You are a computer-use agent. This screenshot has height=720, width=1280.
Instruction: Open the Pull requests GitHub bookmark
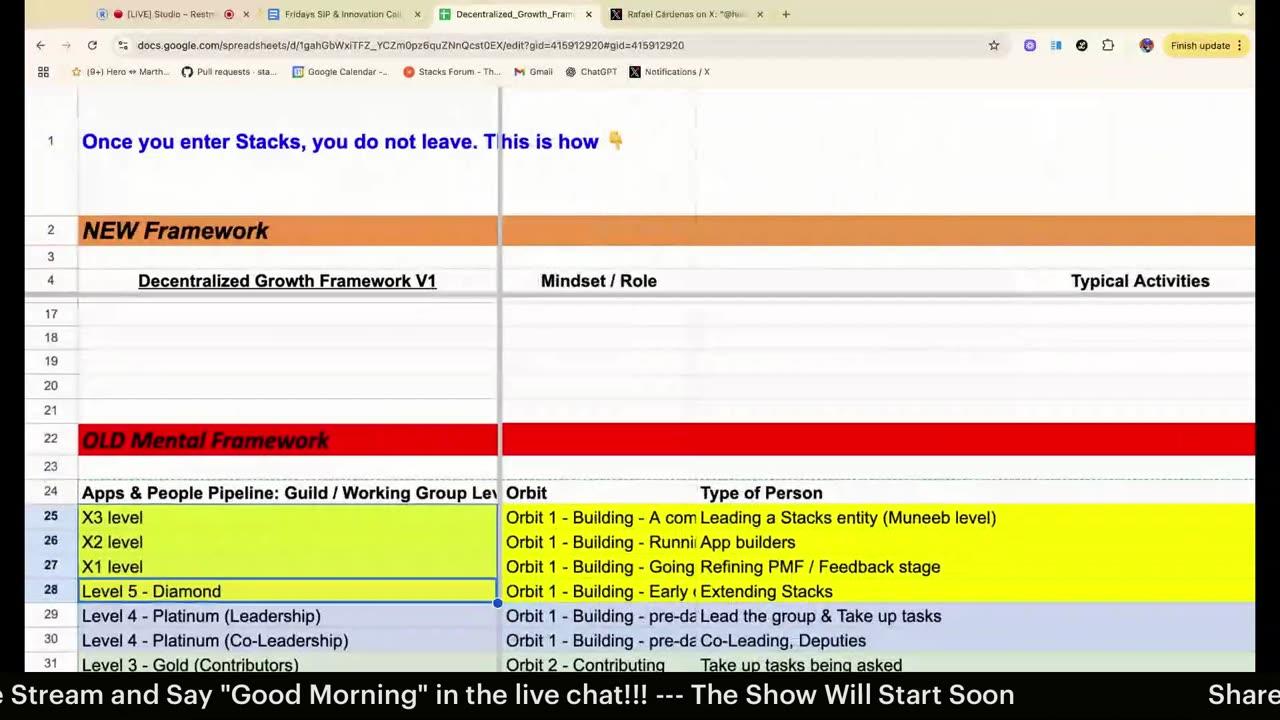click(229, 72)
